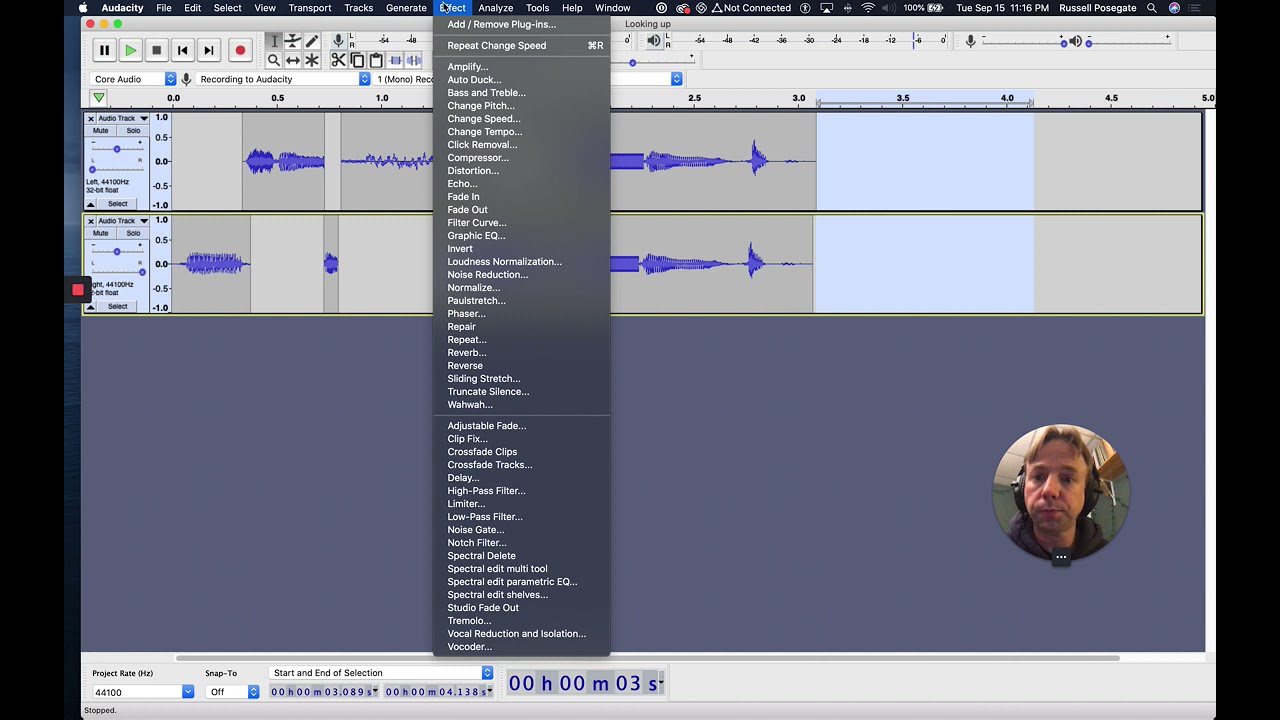Choose Normalize... effect

pyautogui.click(x=473, y=288)
